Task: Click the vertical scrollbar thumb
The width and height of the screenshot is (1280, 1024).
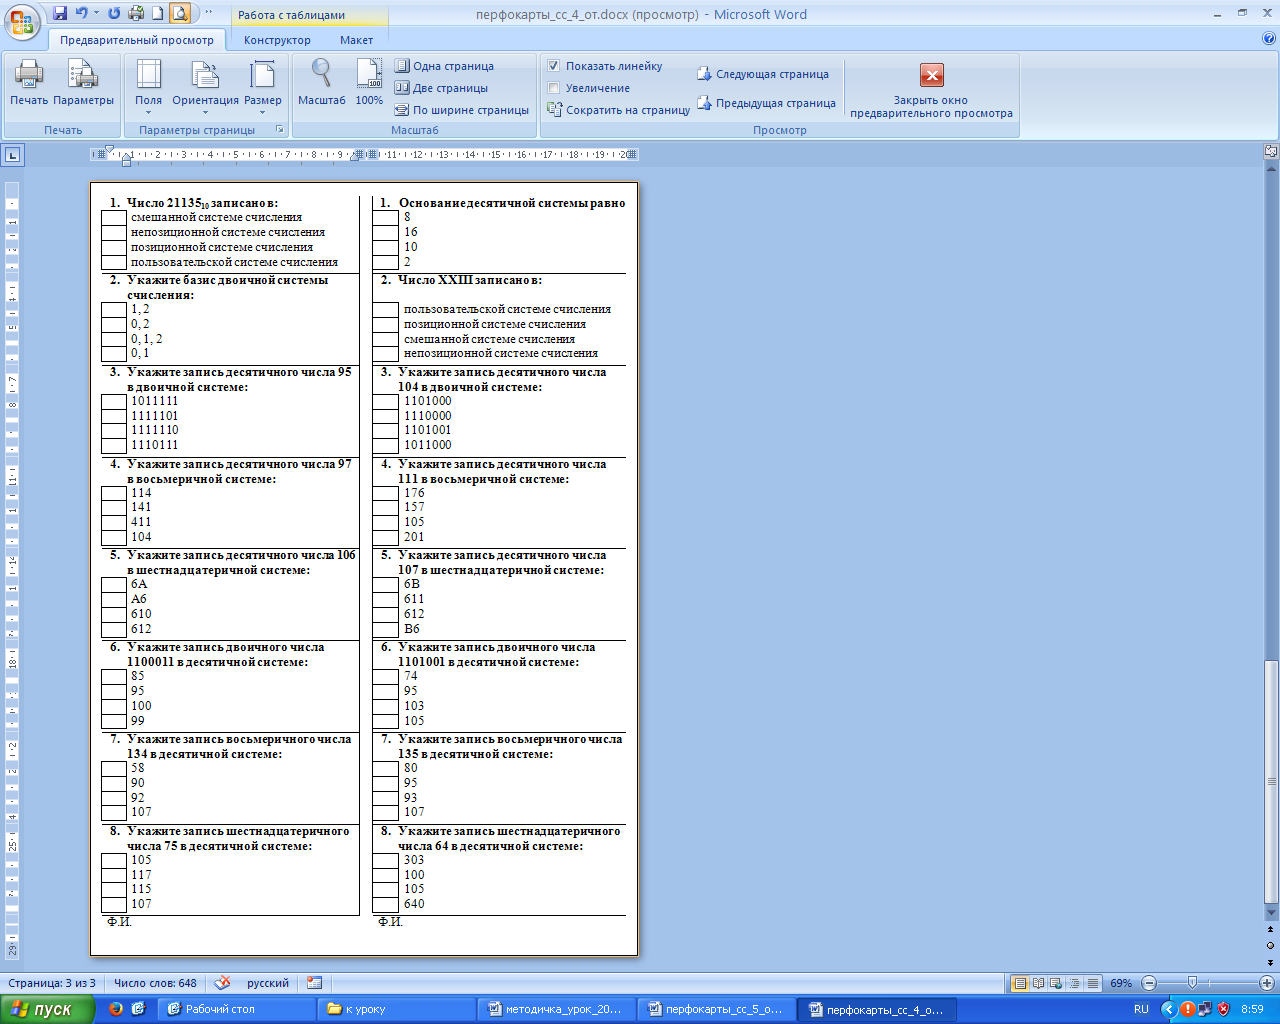Action: click(1271, 780)
